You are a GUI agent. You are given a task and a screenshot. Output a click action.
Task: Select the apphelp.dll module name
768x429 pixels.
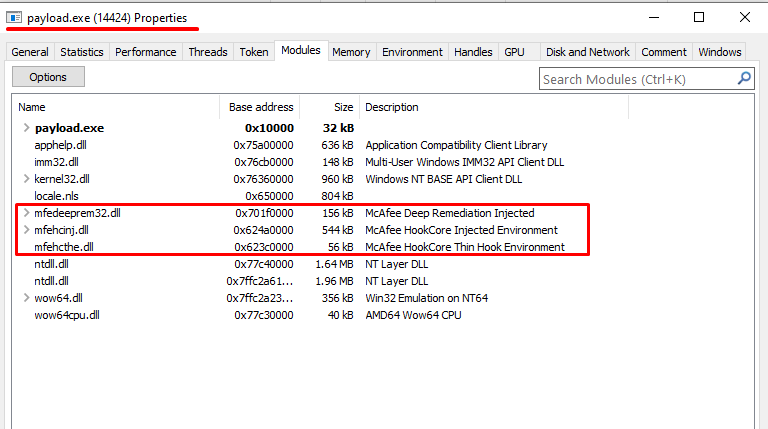click(60, 145)
